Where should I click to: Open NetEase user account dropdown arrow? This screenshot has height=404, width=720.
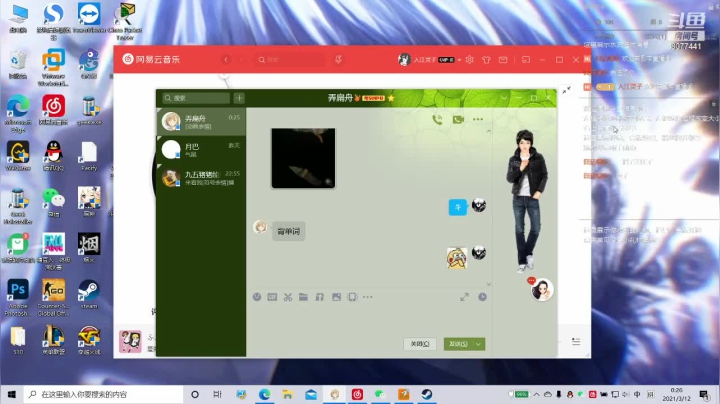(x=459, y=60)
